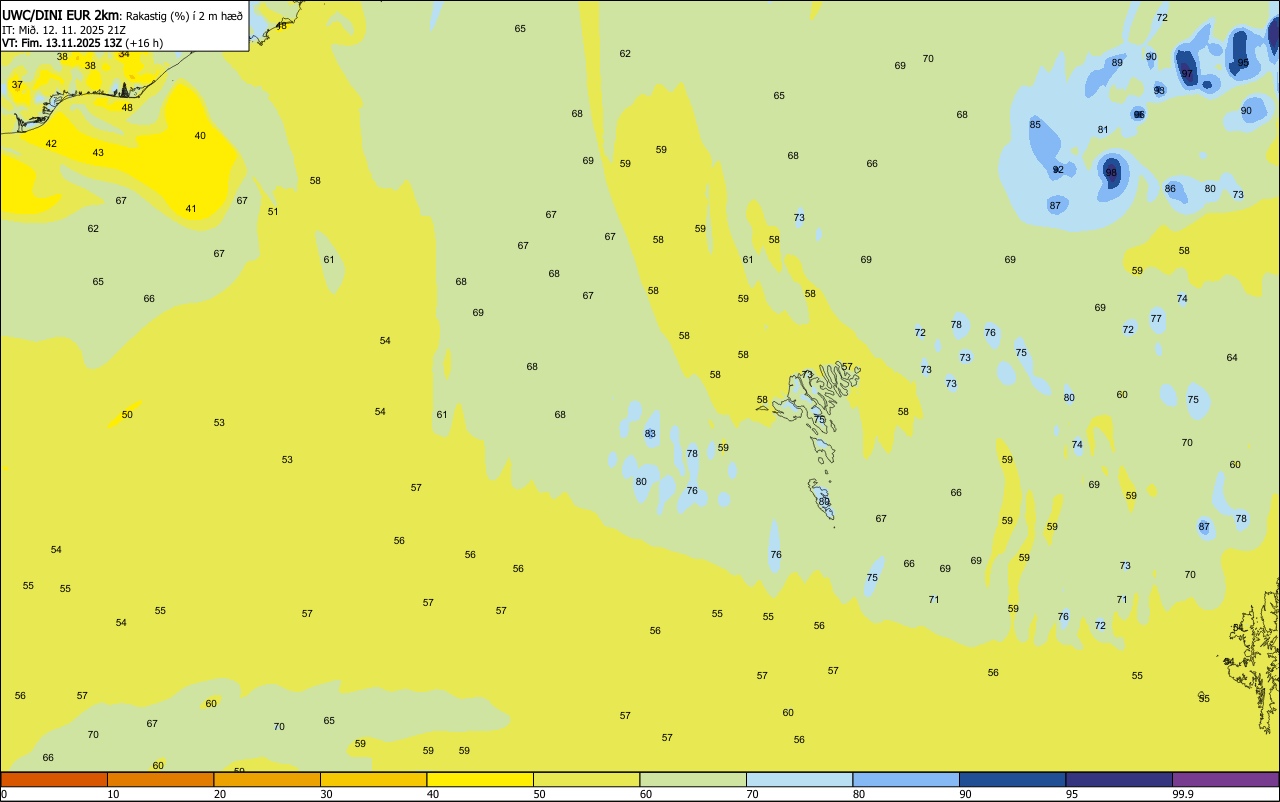Click the bright yellow 40–50 legend segment
1280x802 pixels.
(x=480, y=779)
